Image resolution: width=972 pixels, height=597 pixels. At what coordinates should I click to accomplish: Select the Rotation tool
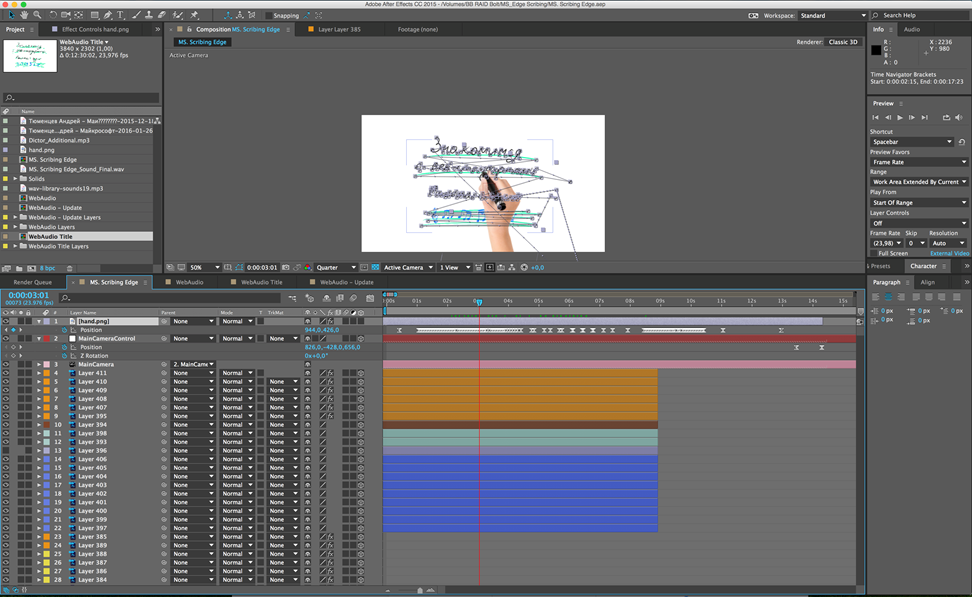click(x=53, y=15)
